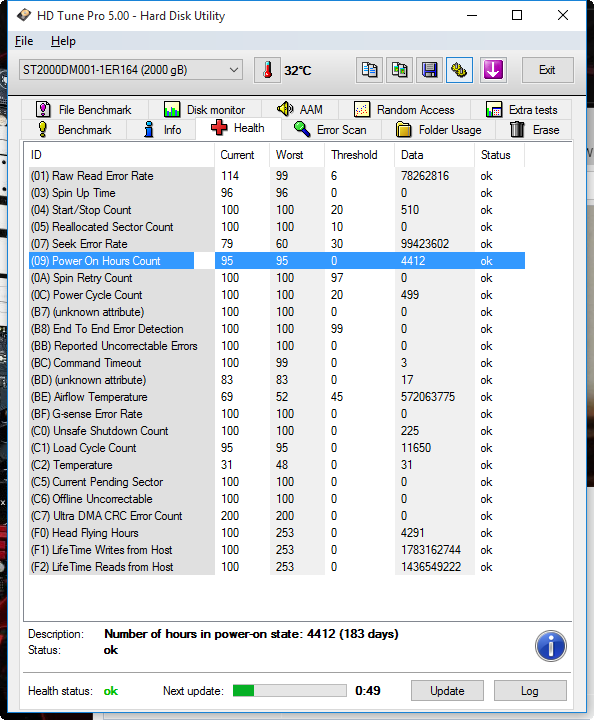This screenshot has width=594, height=720.
Task: Switch to the File Benchmark tab
Action: (84, 110)
